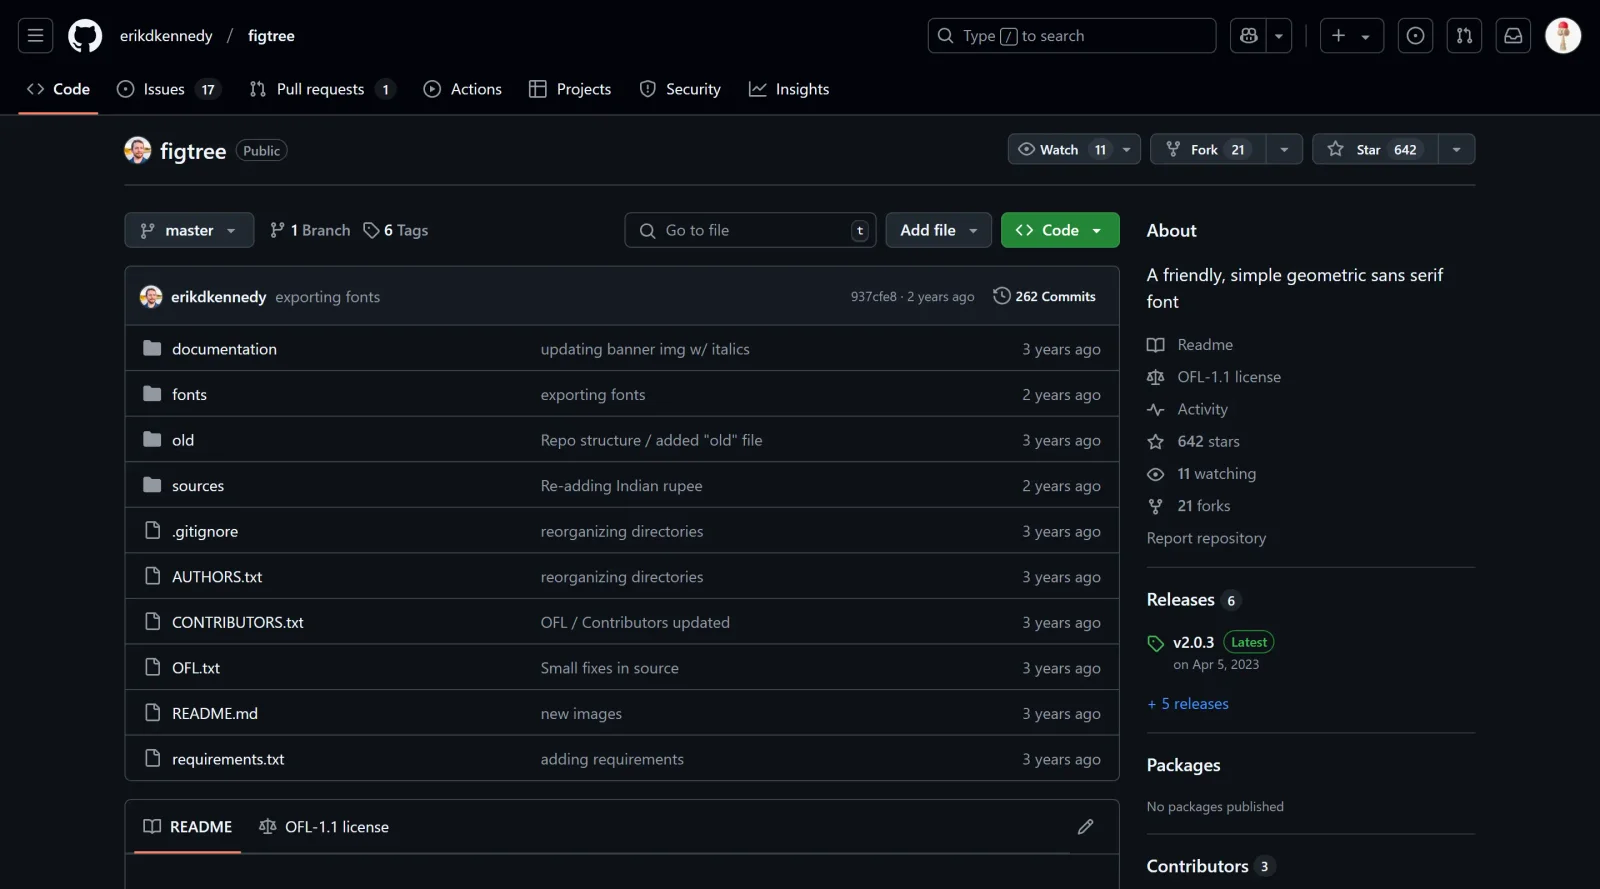The width and height of the screenshot is (1600, 889).
Task: Click the documentation folder icon
Action: tap(152, 348)
